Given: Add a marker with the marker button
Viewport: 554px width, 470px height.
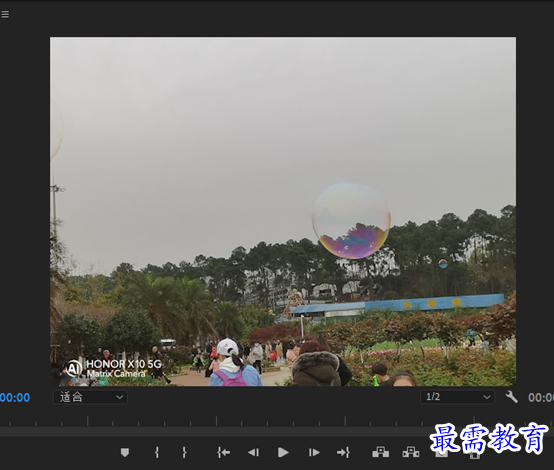Looking at the screenshot, I should [x=125, y=452].
